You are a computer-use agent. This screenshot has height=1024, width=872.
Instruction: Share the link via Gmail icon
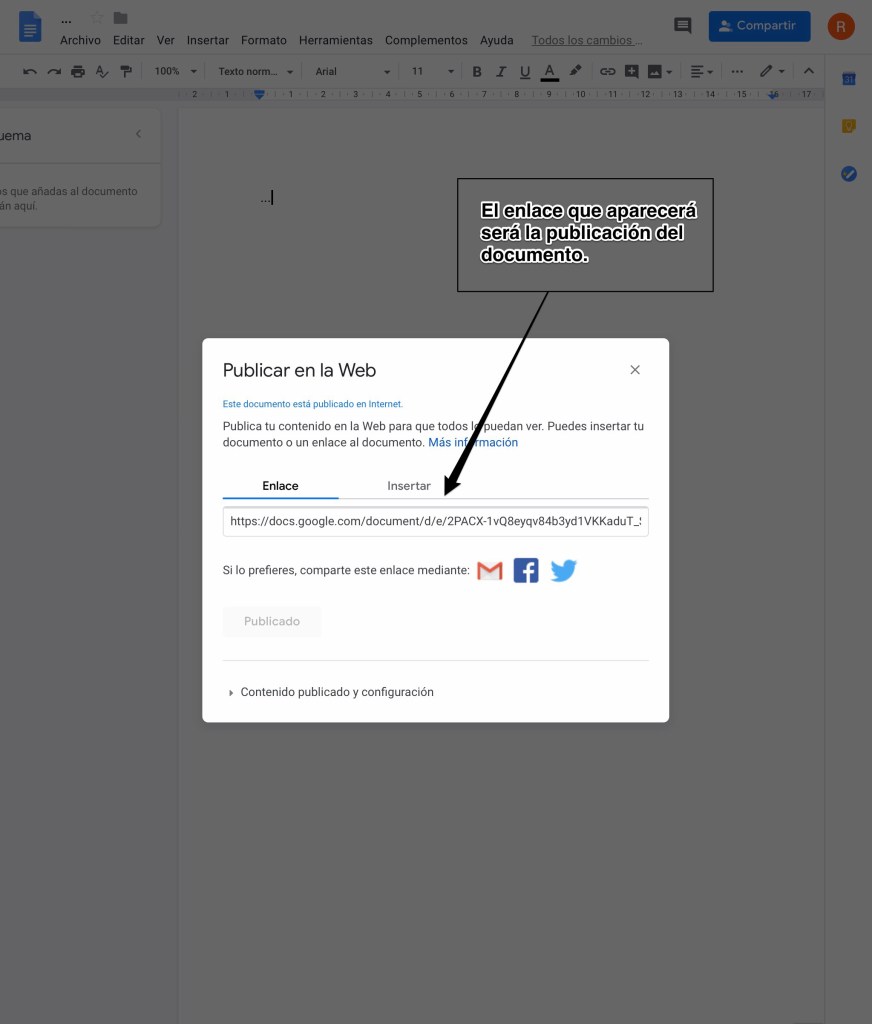(x=489, y=571)
